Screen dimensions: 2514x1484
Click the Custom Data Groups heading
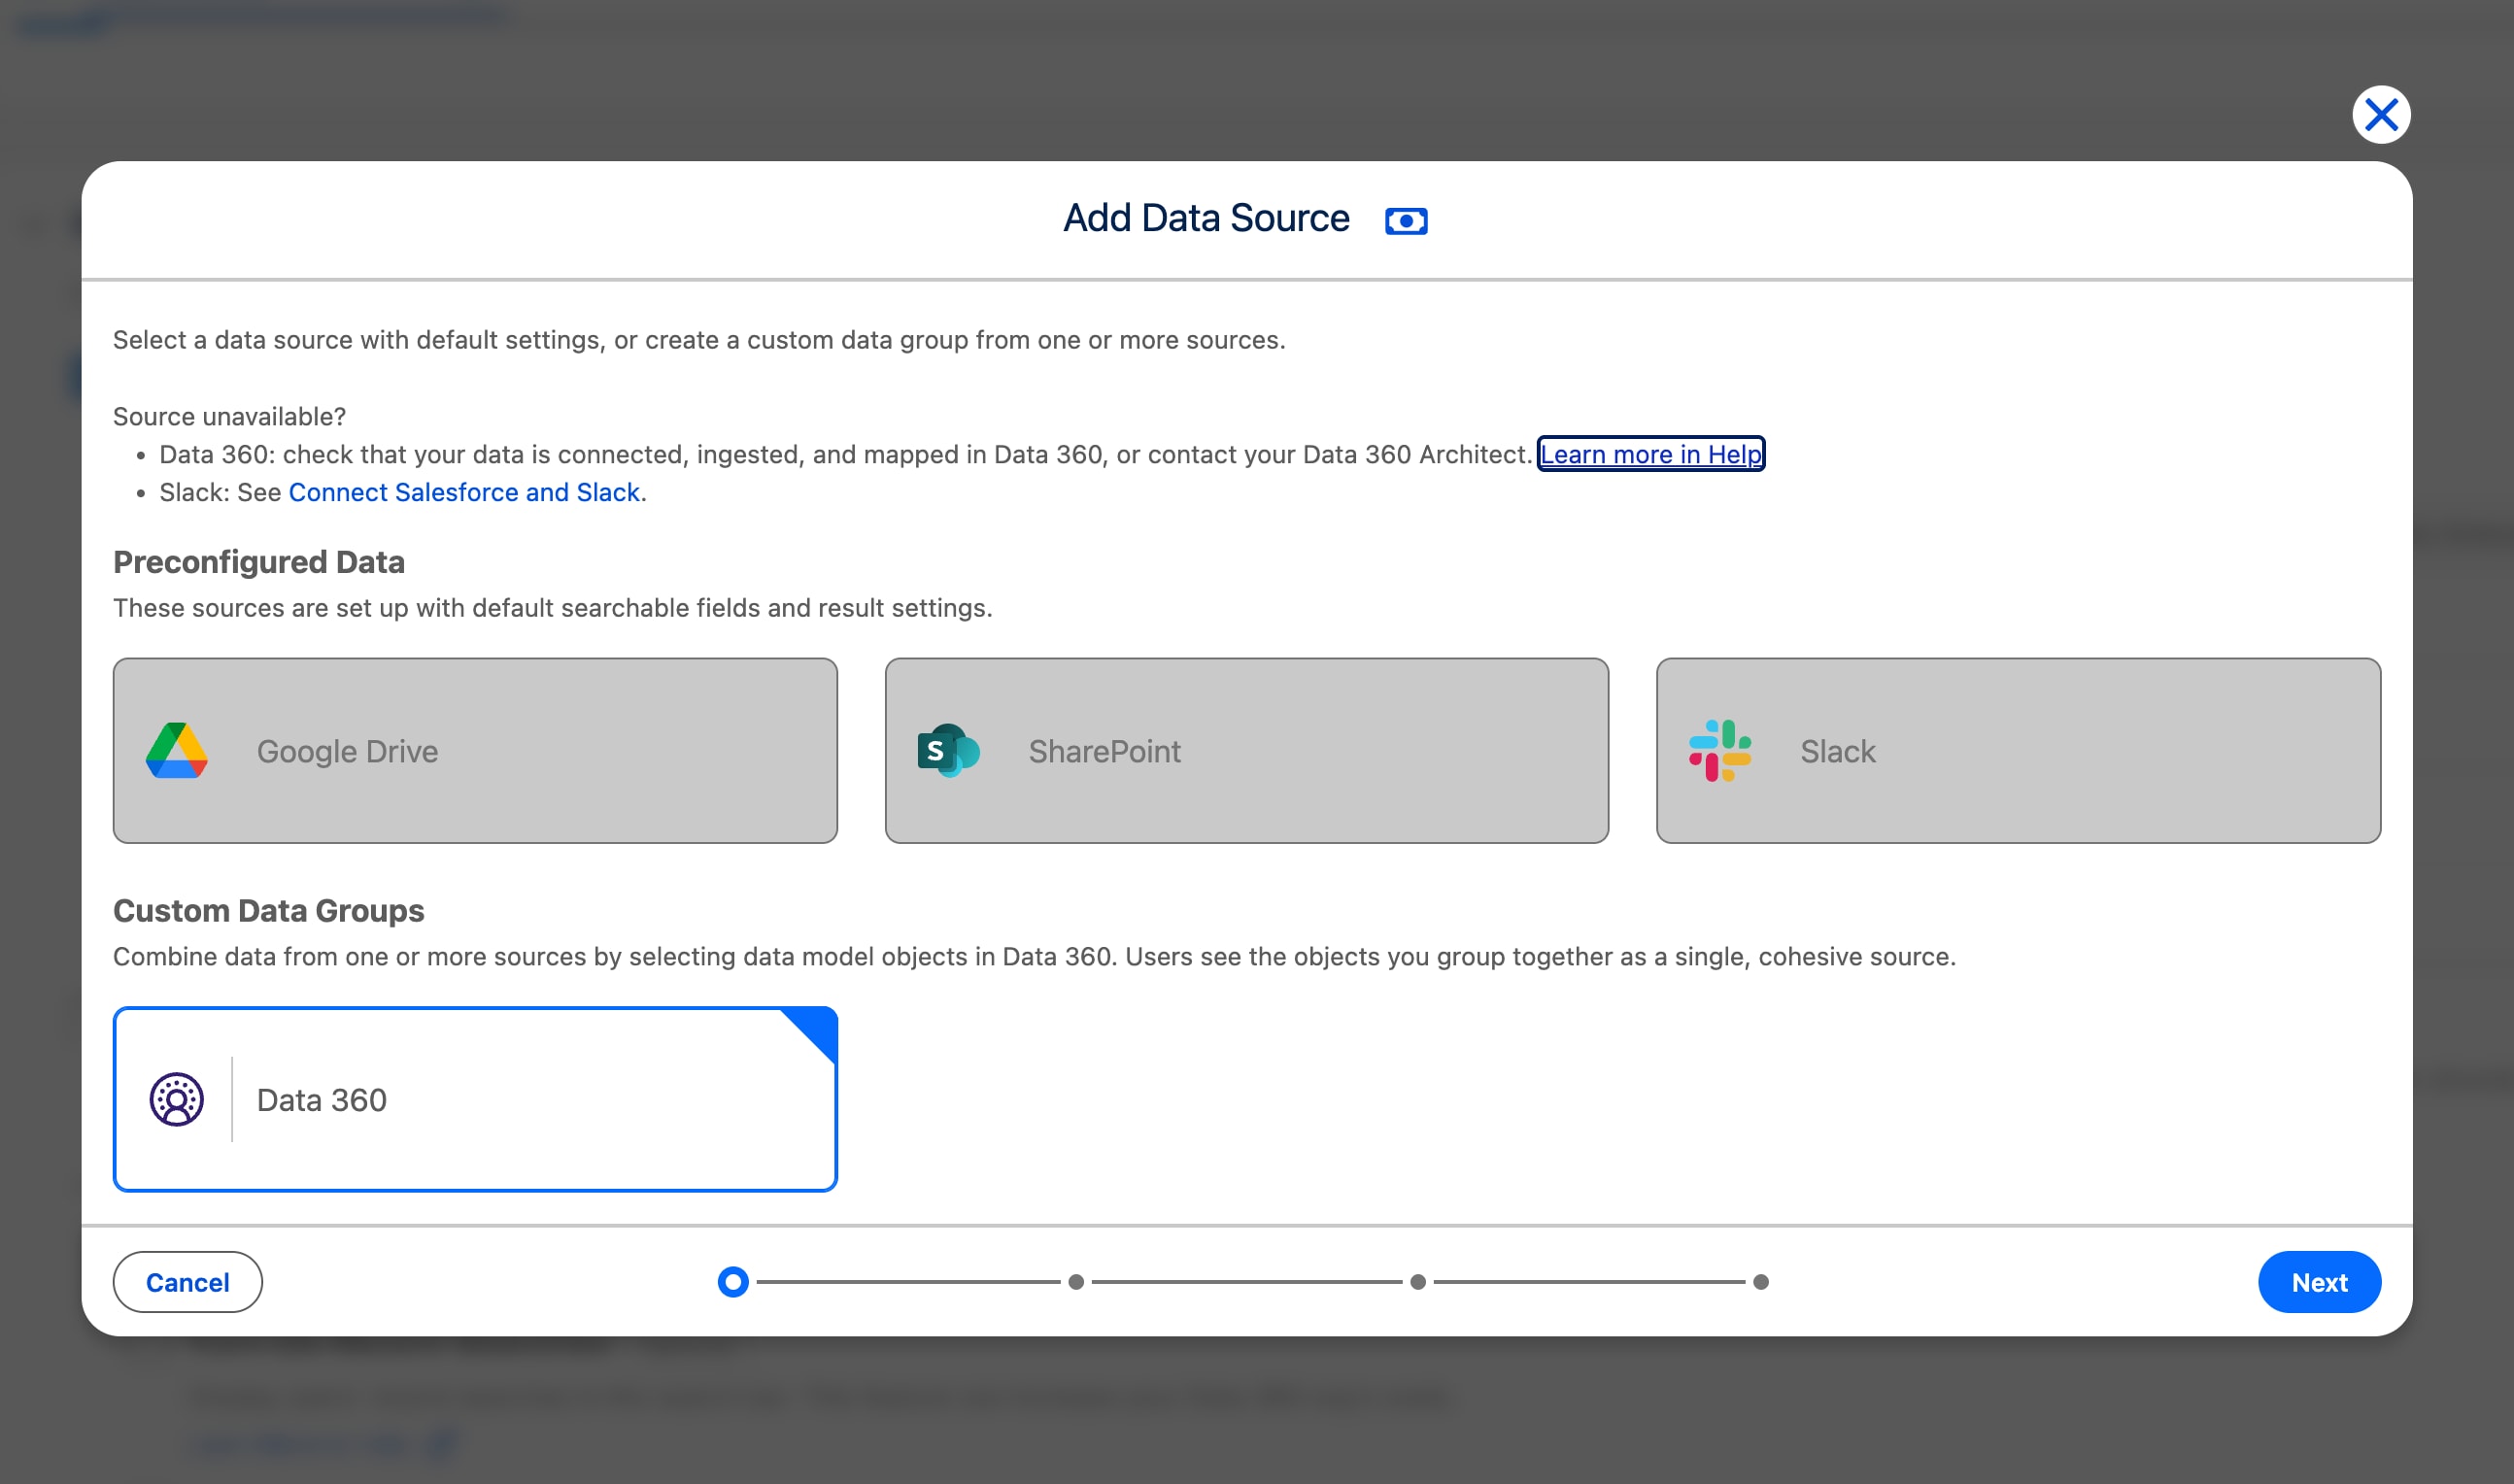(269, 910)
